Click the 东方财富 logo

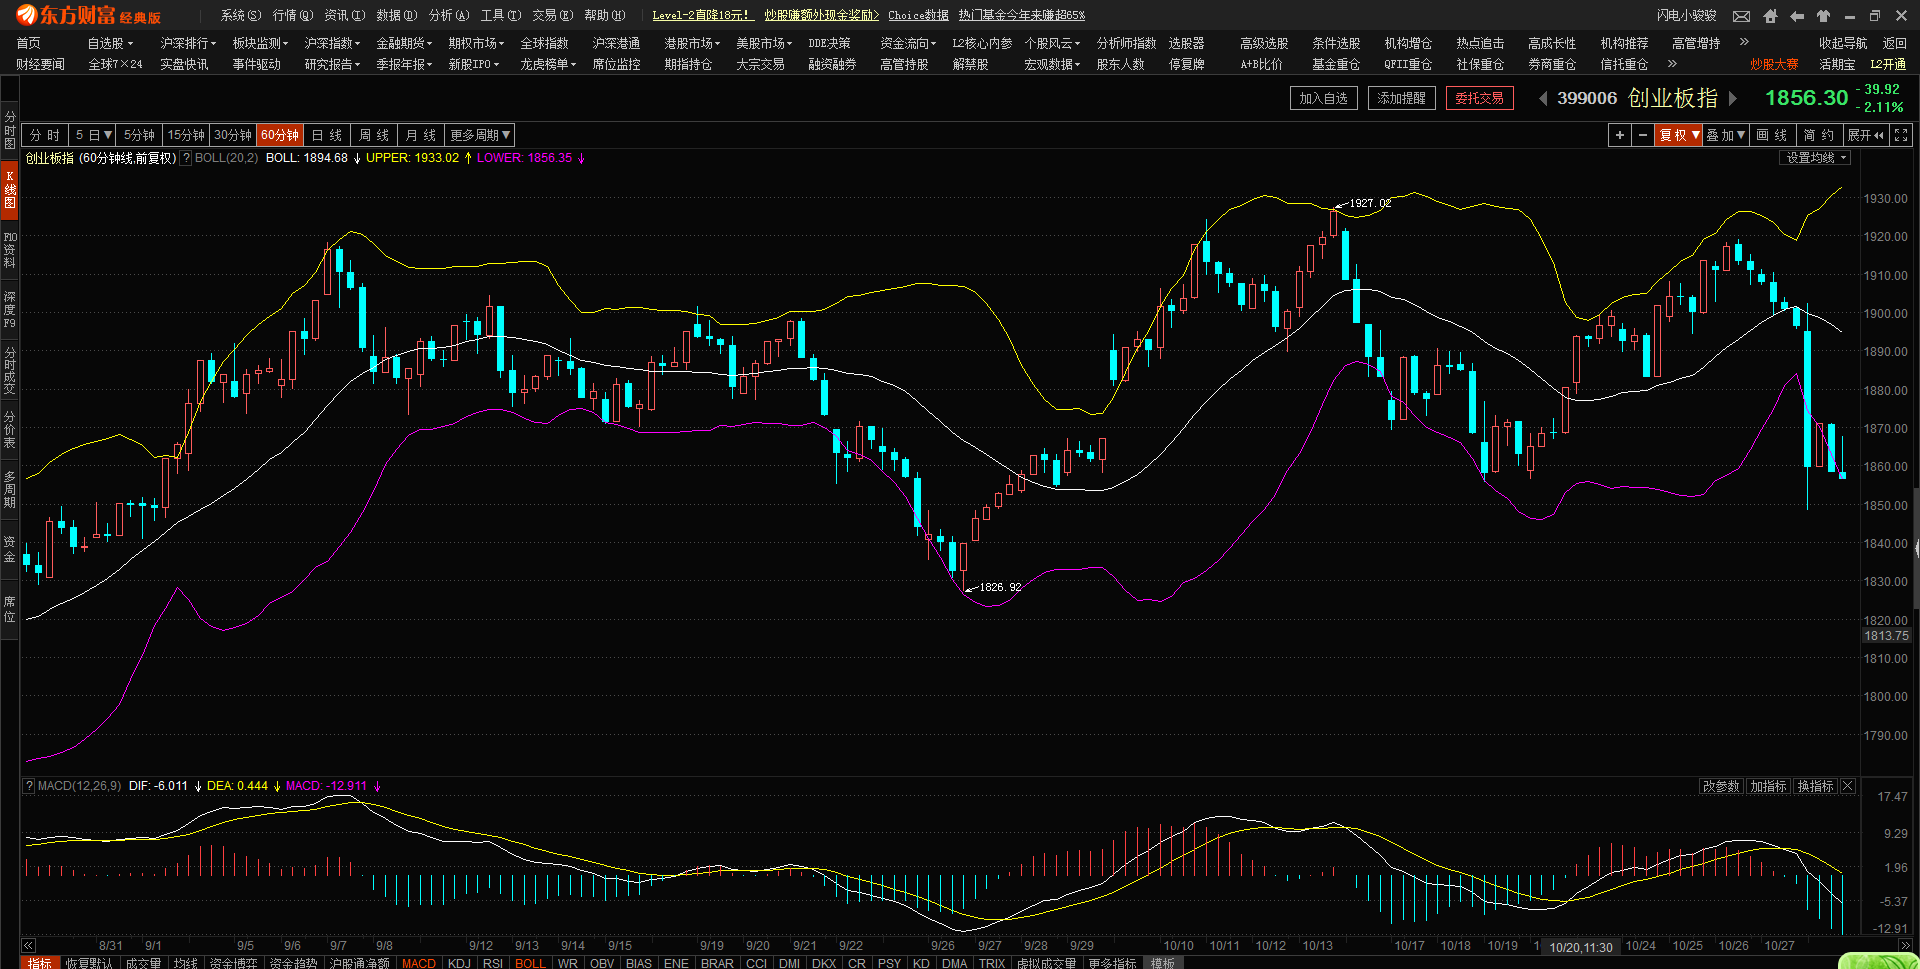[x=88, y=16]
